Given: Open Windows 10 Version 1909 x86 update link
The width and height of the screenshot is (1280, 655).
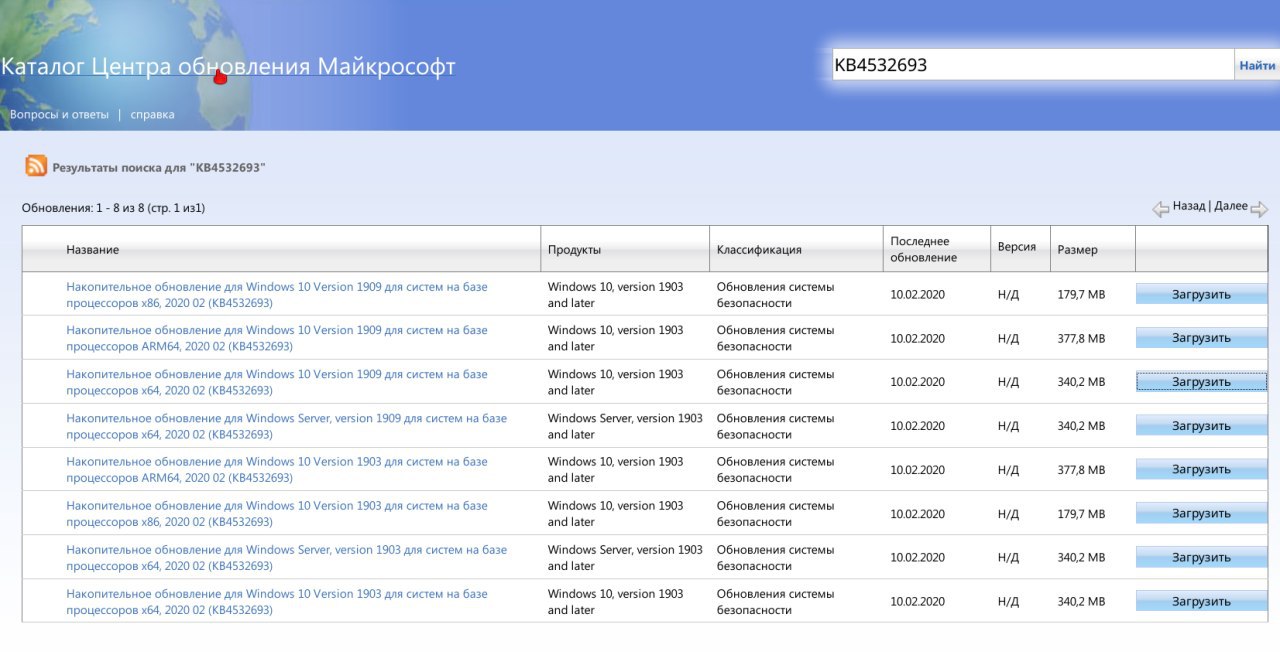Looking at the screenshot, I should [x=277, y=294].
